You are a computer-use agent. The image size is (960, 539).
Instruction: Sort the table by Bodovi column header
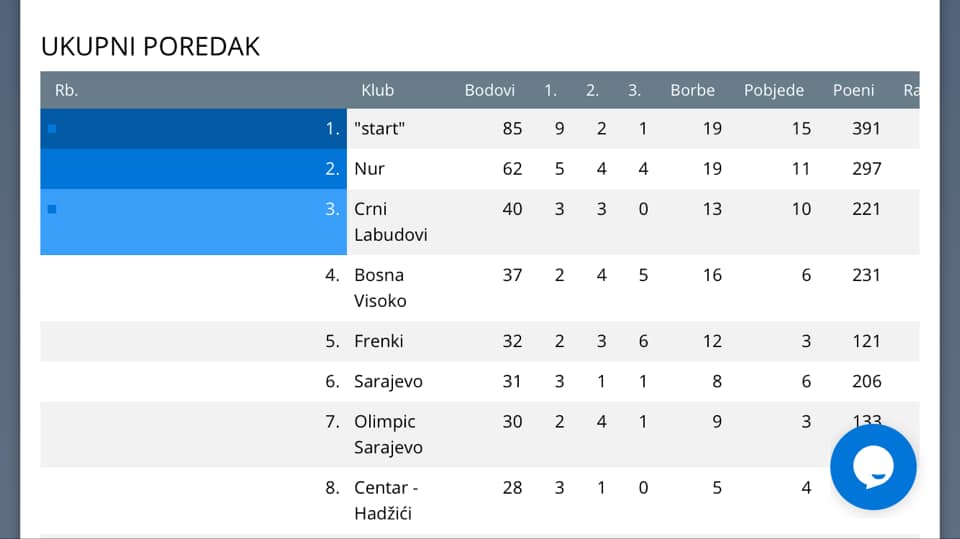[x=489, y=90]
